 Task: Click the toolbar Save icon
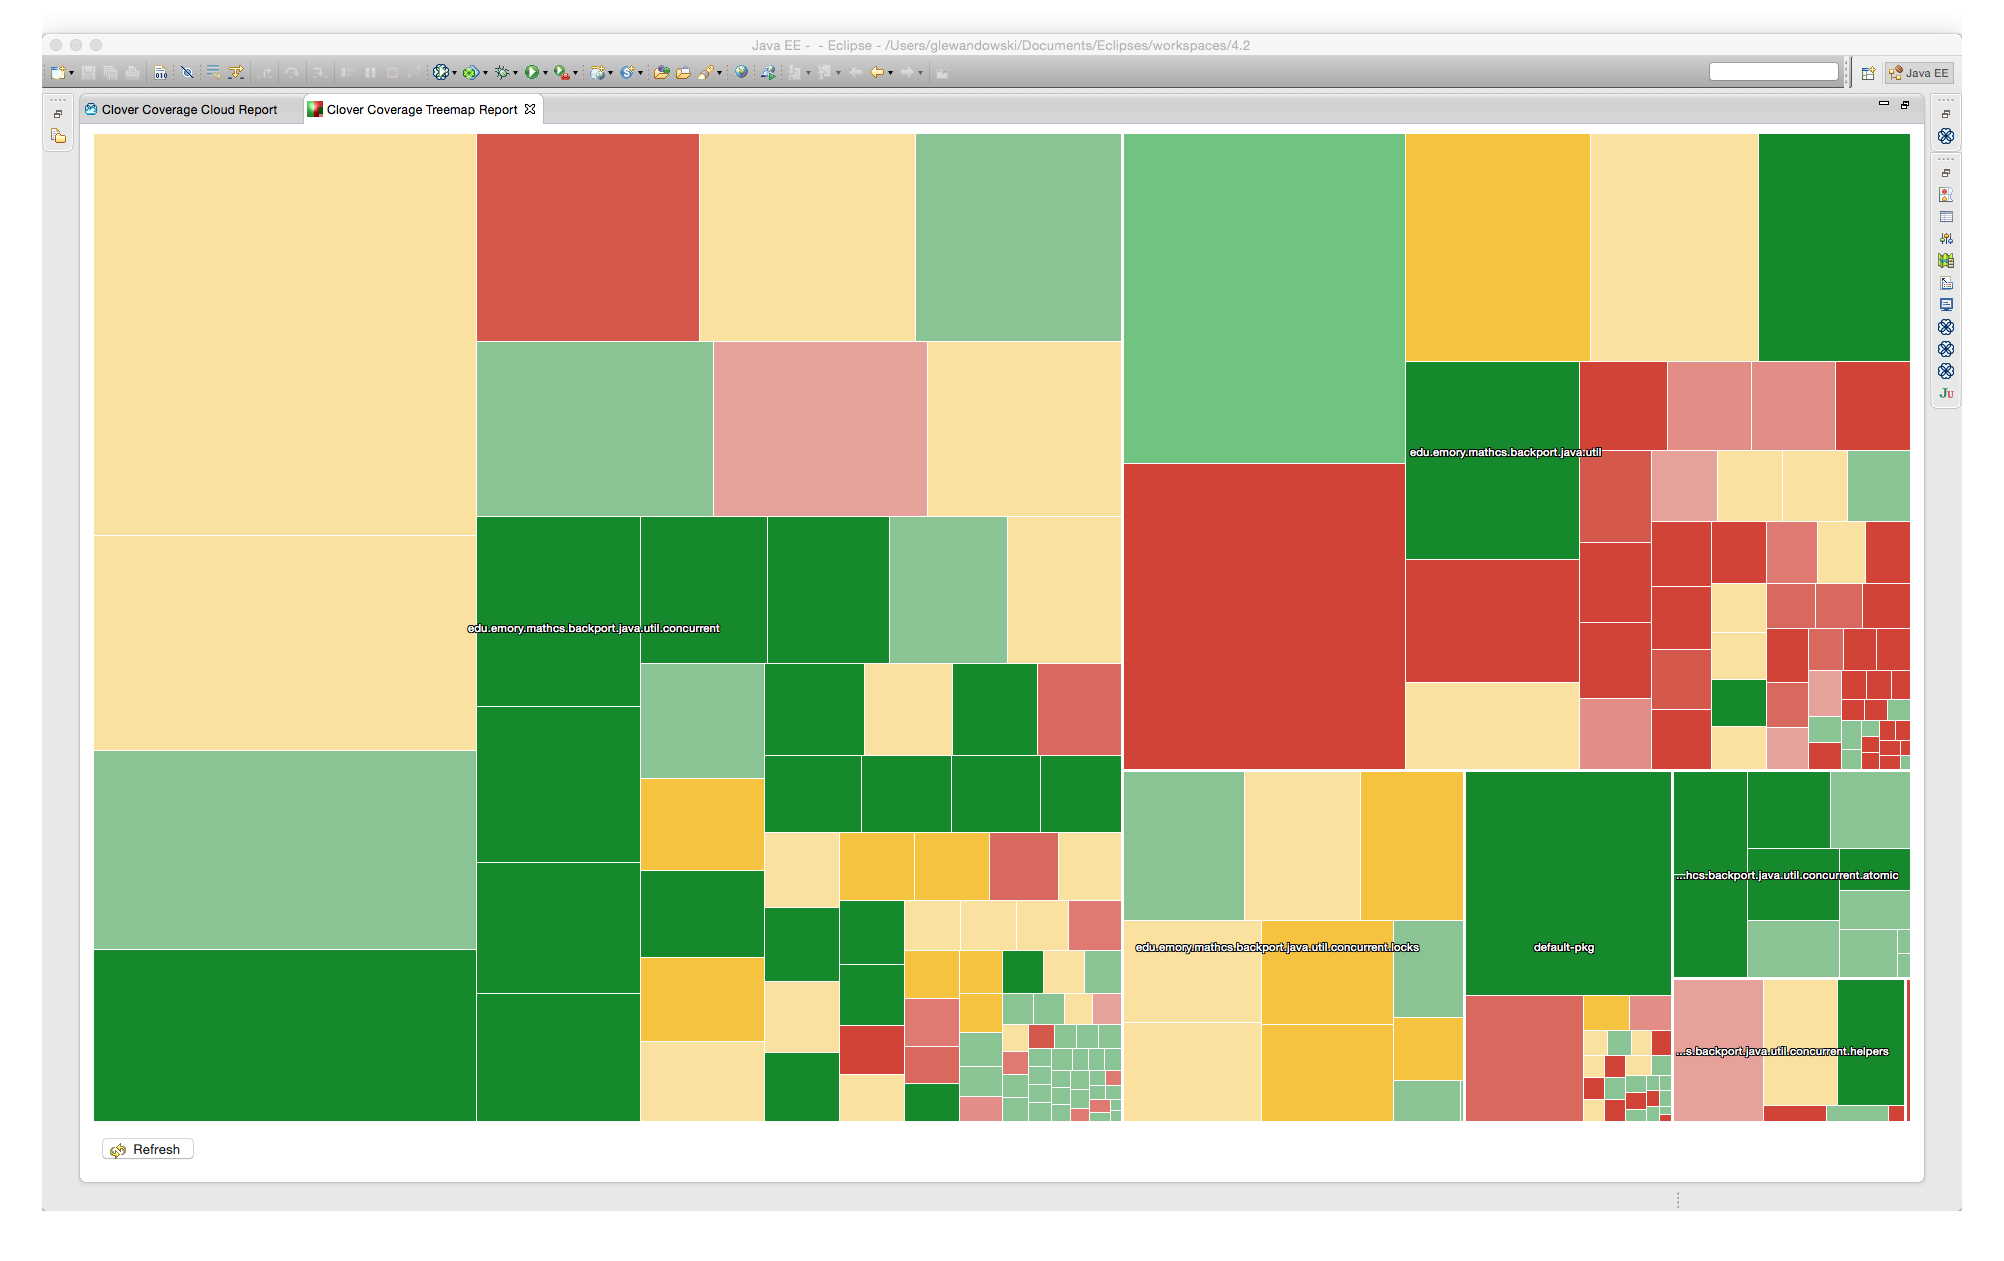[89, 76]
